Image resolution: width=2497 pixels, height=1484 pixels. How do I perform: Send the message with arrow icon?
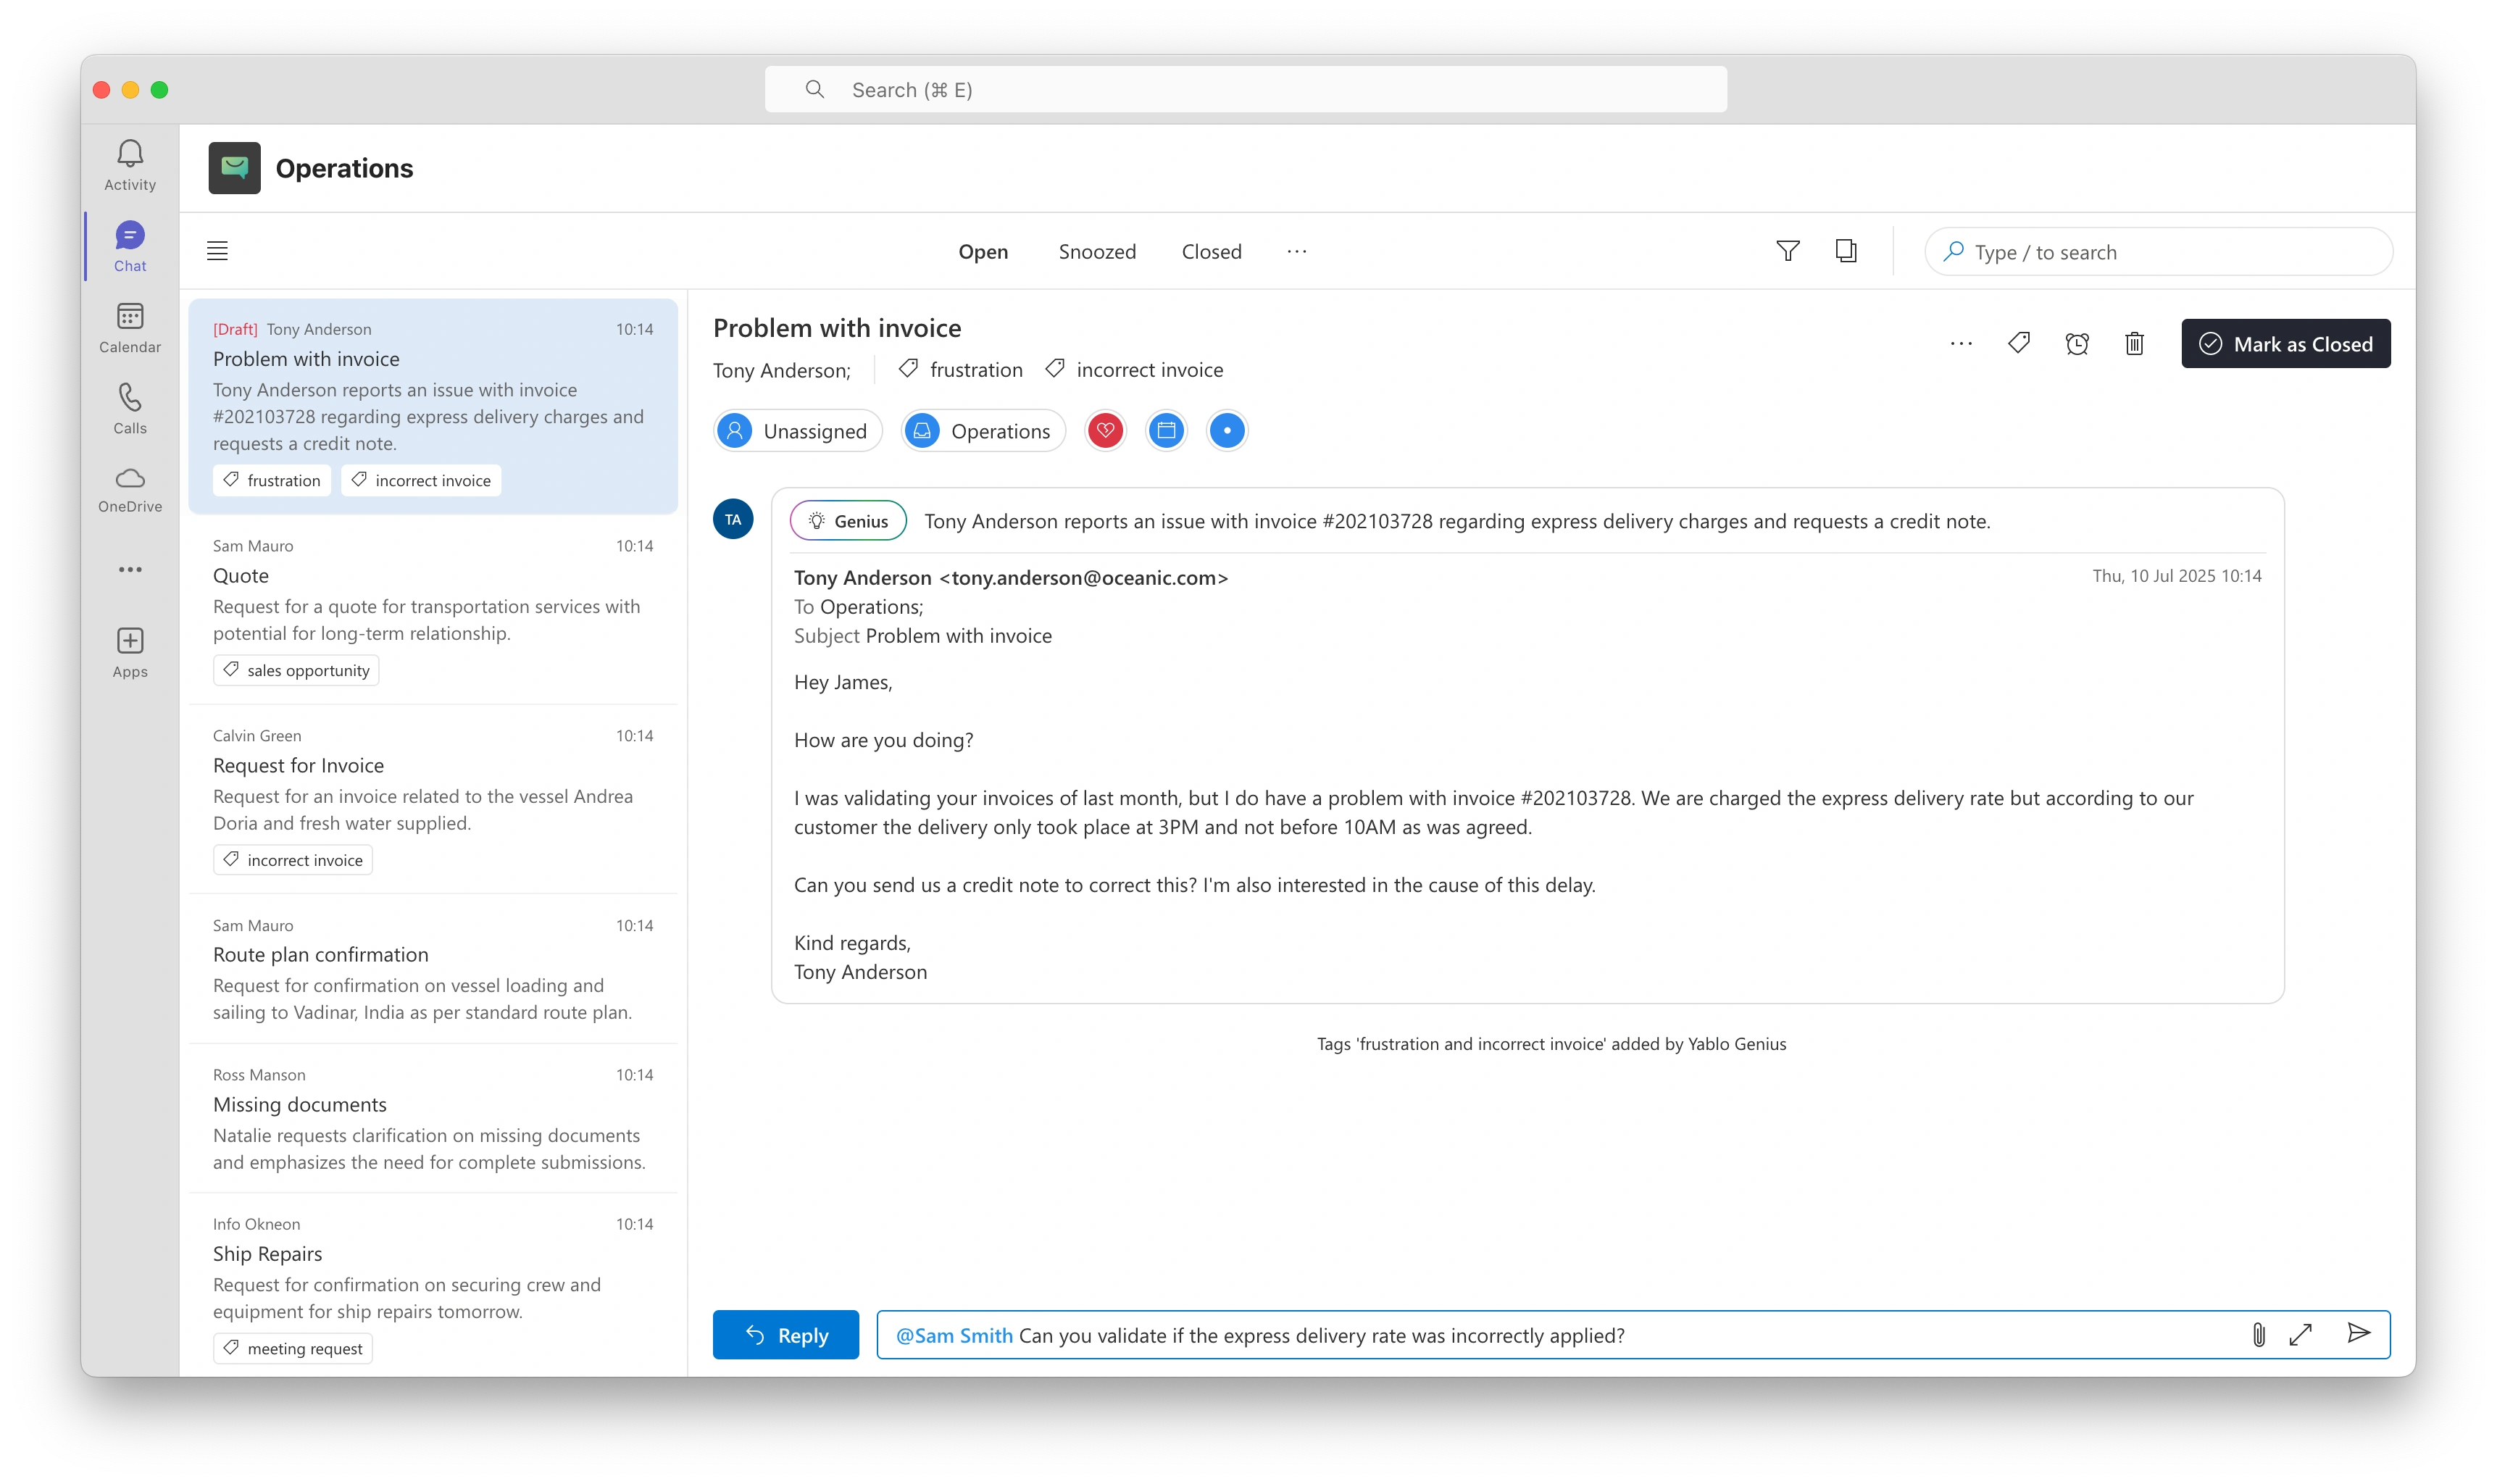(2358, 1333)
